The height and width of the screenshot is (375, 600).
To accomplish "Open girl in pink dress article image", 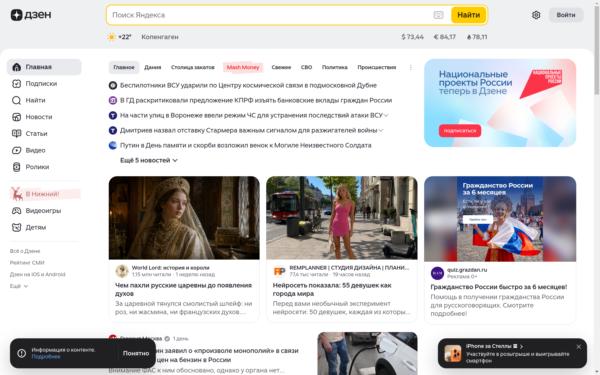I will point(342,218).
